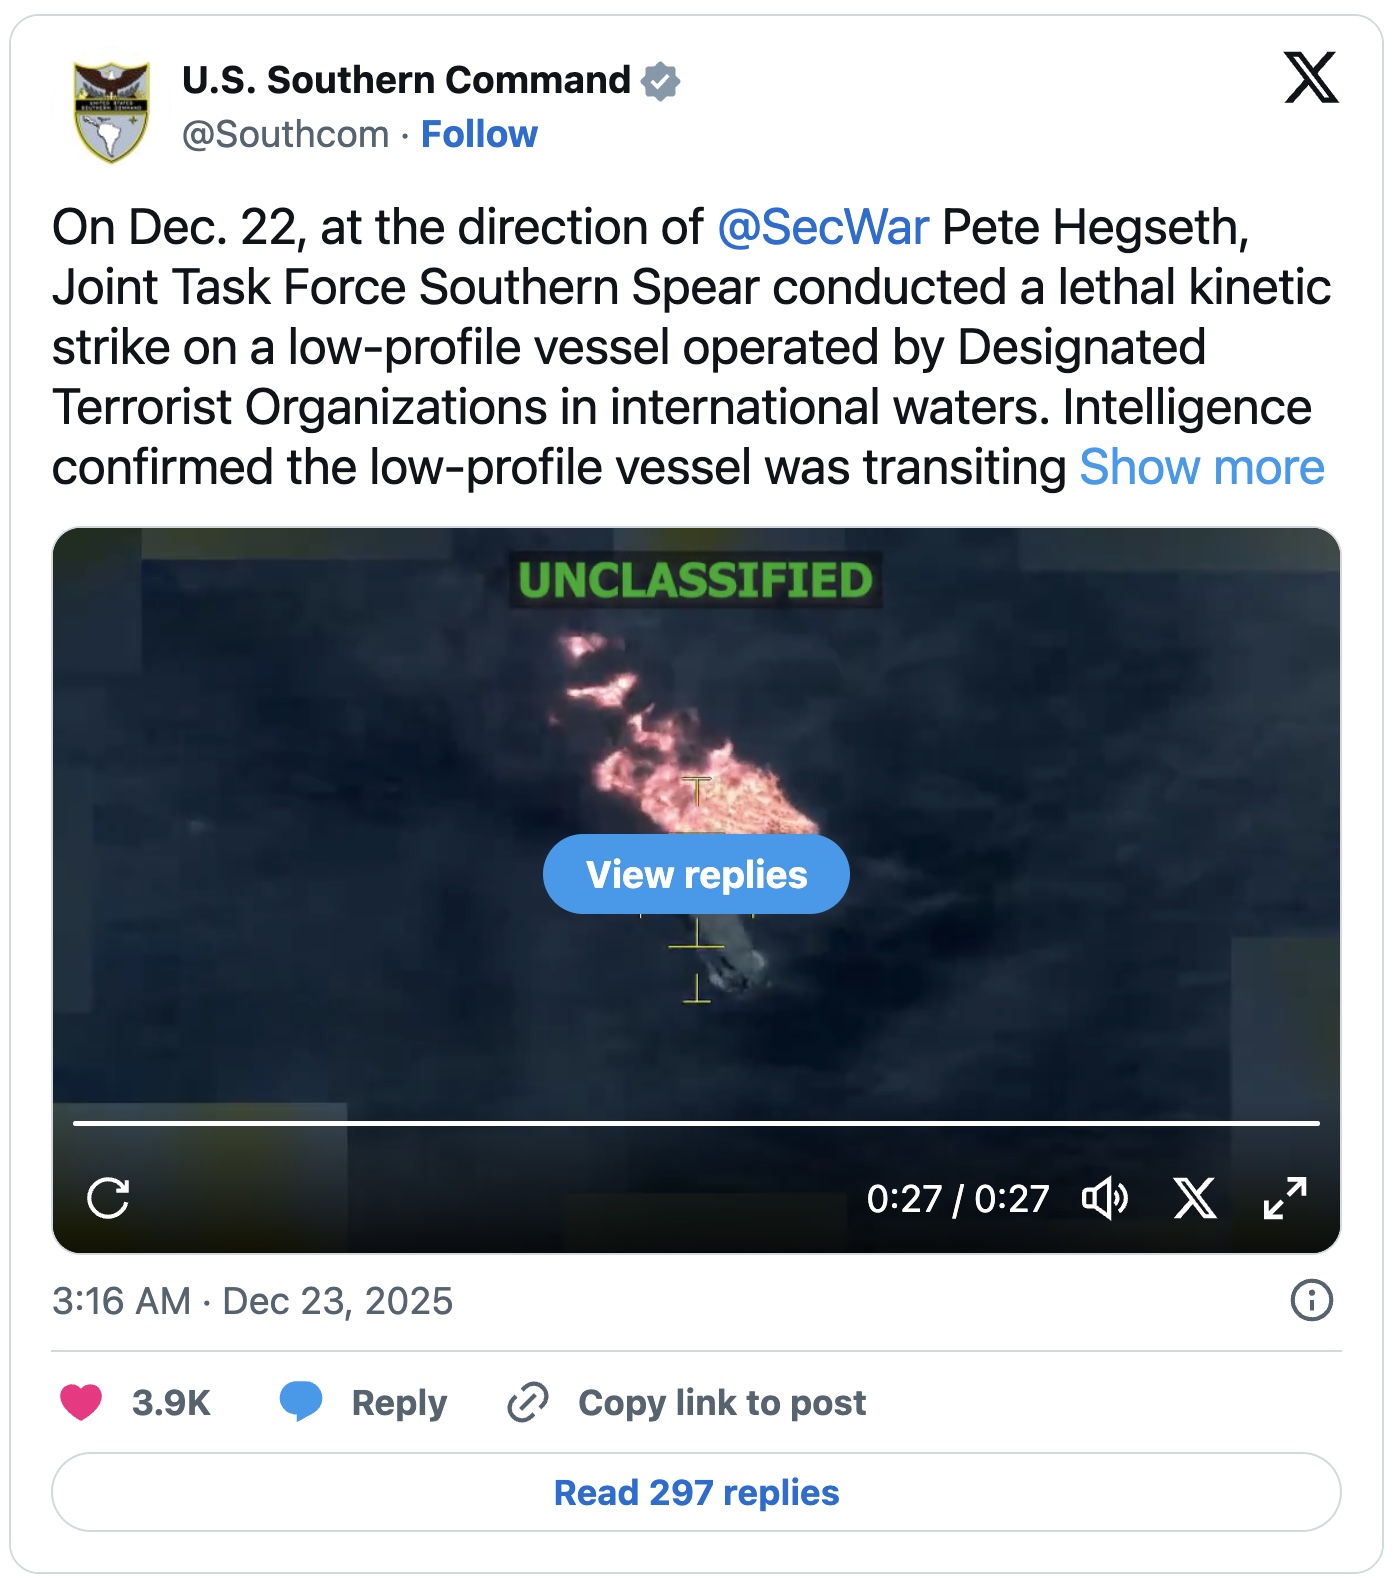
Task: Click the X logo in top-right corner
Action: pyautogui.click(x=1311, y=78)
